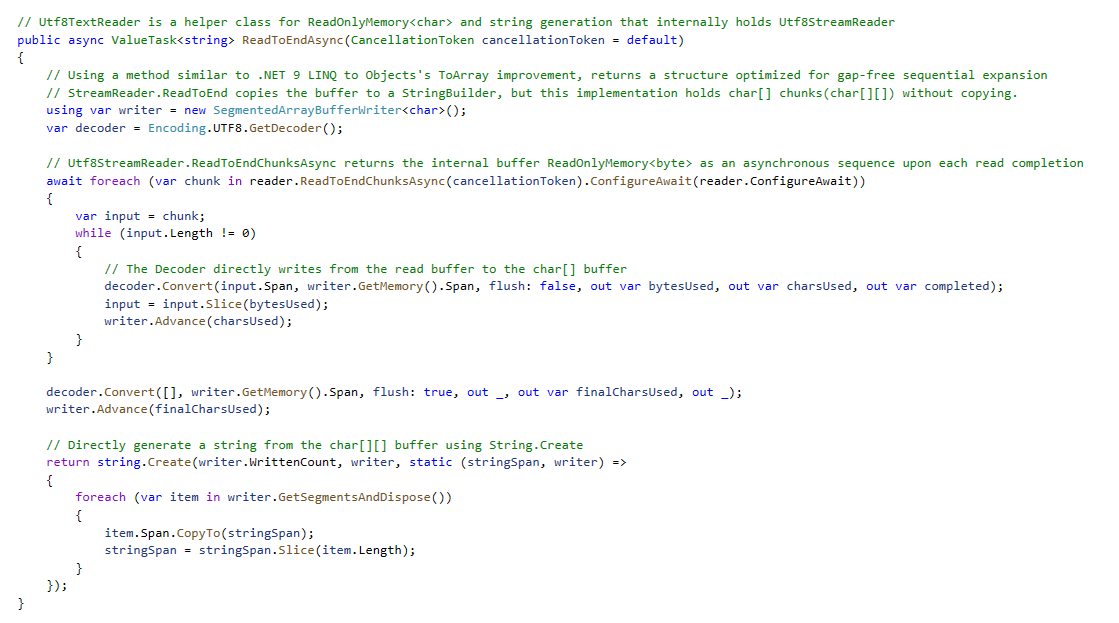Click 'out var completed' in the first Convert call
1119x623 pixels.
pyautogui.click(x=928, y=286)
